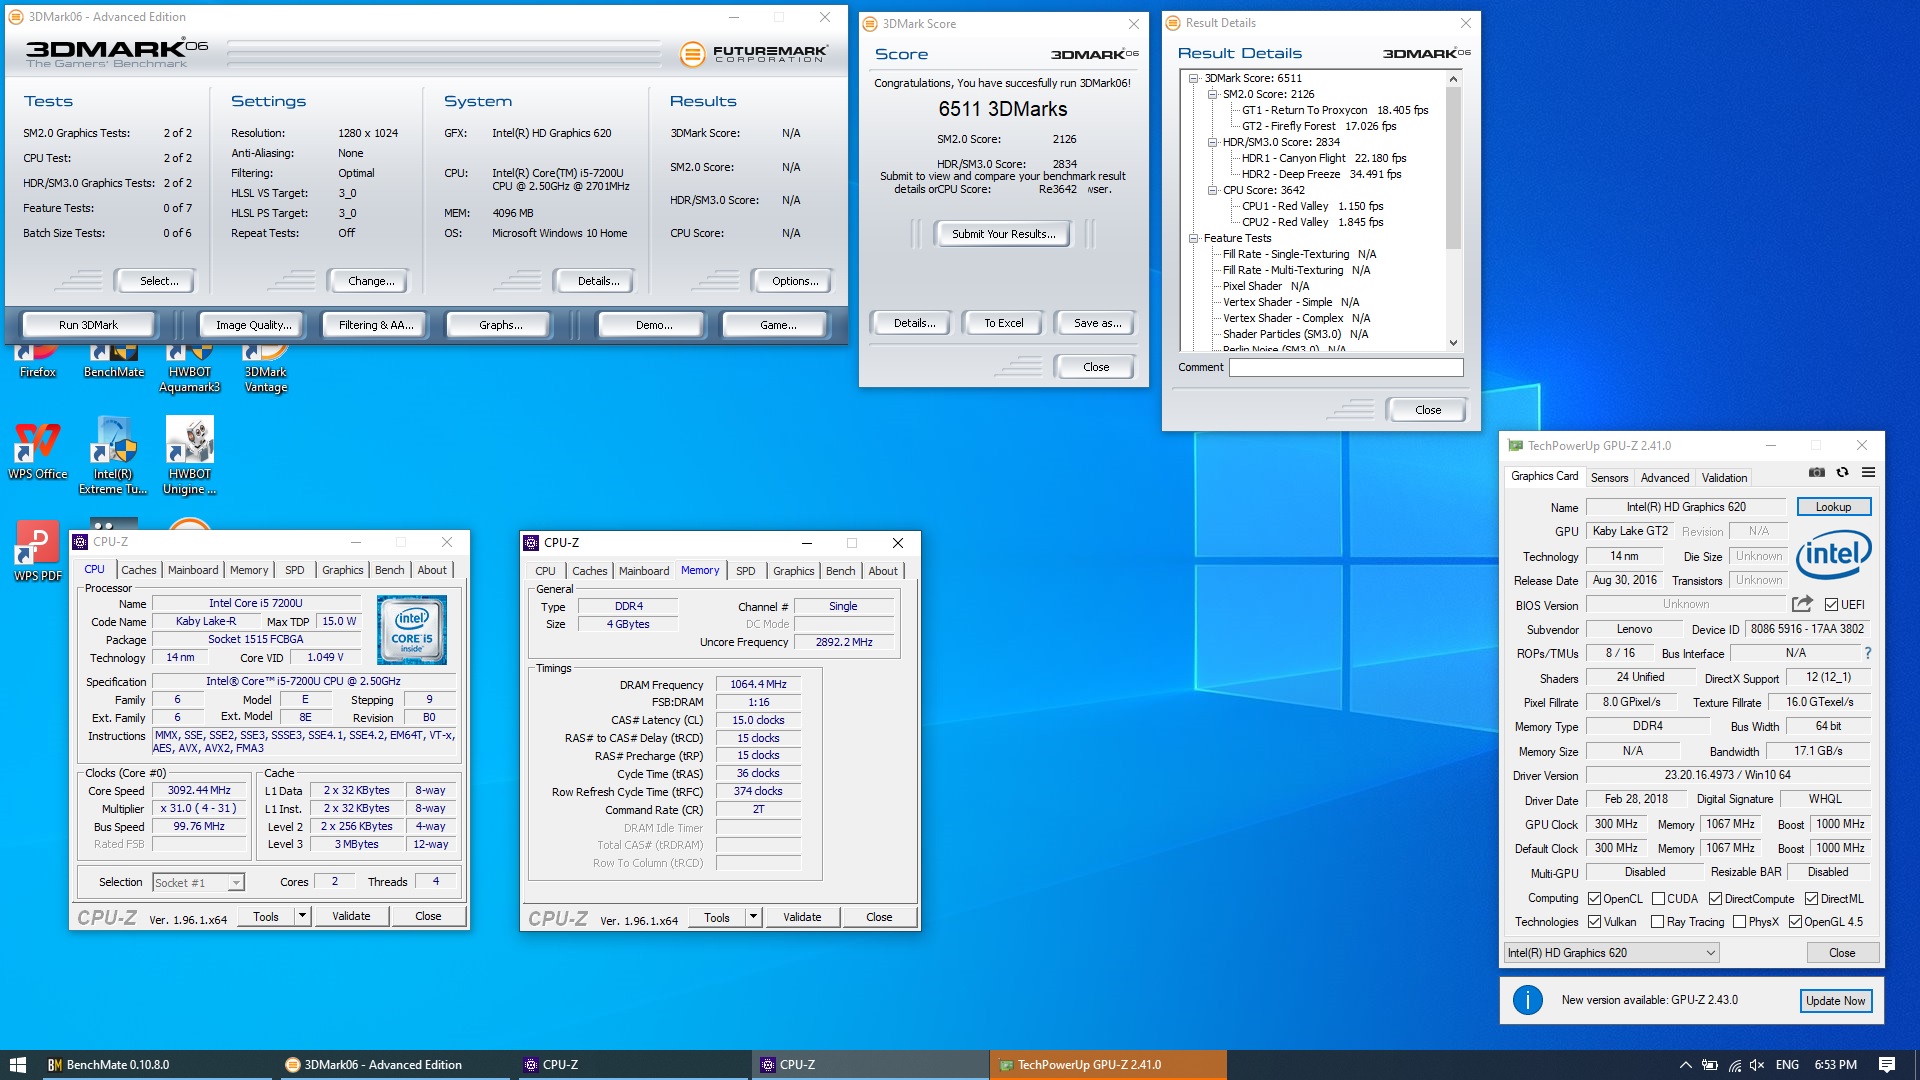Viewport: 1920px width, 1080px height.
Task: Select GT1 - Return To Proxycon row
Action: click(x=1334, y=110)
